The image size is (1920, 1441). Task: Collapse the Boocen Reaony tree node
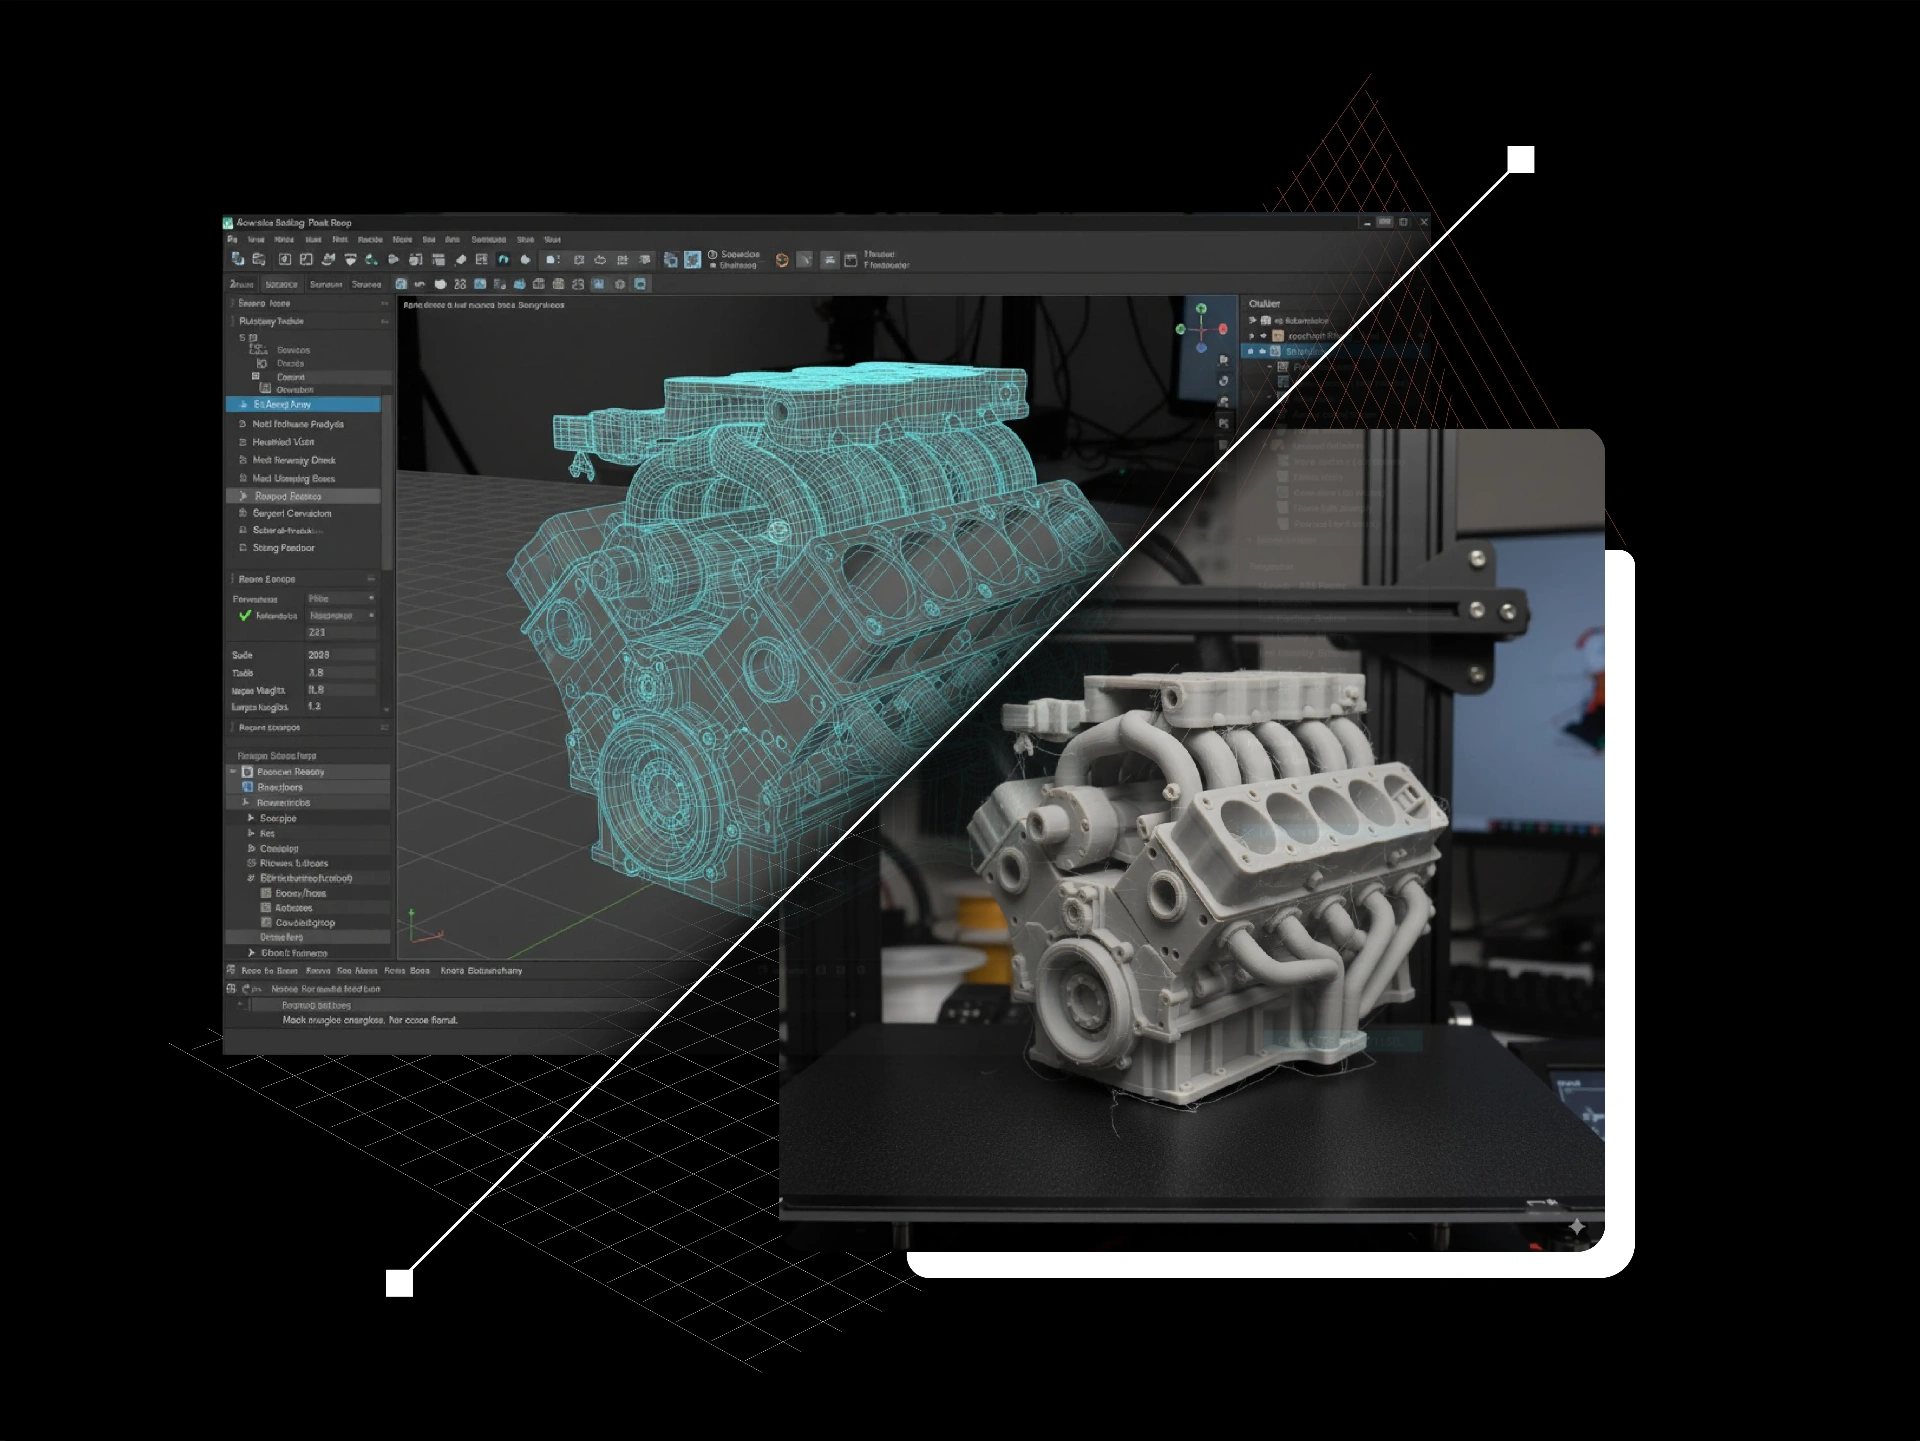coord(234,772)
